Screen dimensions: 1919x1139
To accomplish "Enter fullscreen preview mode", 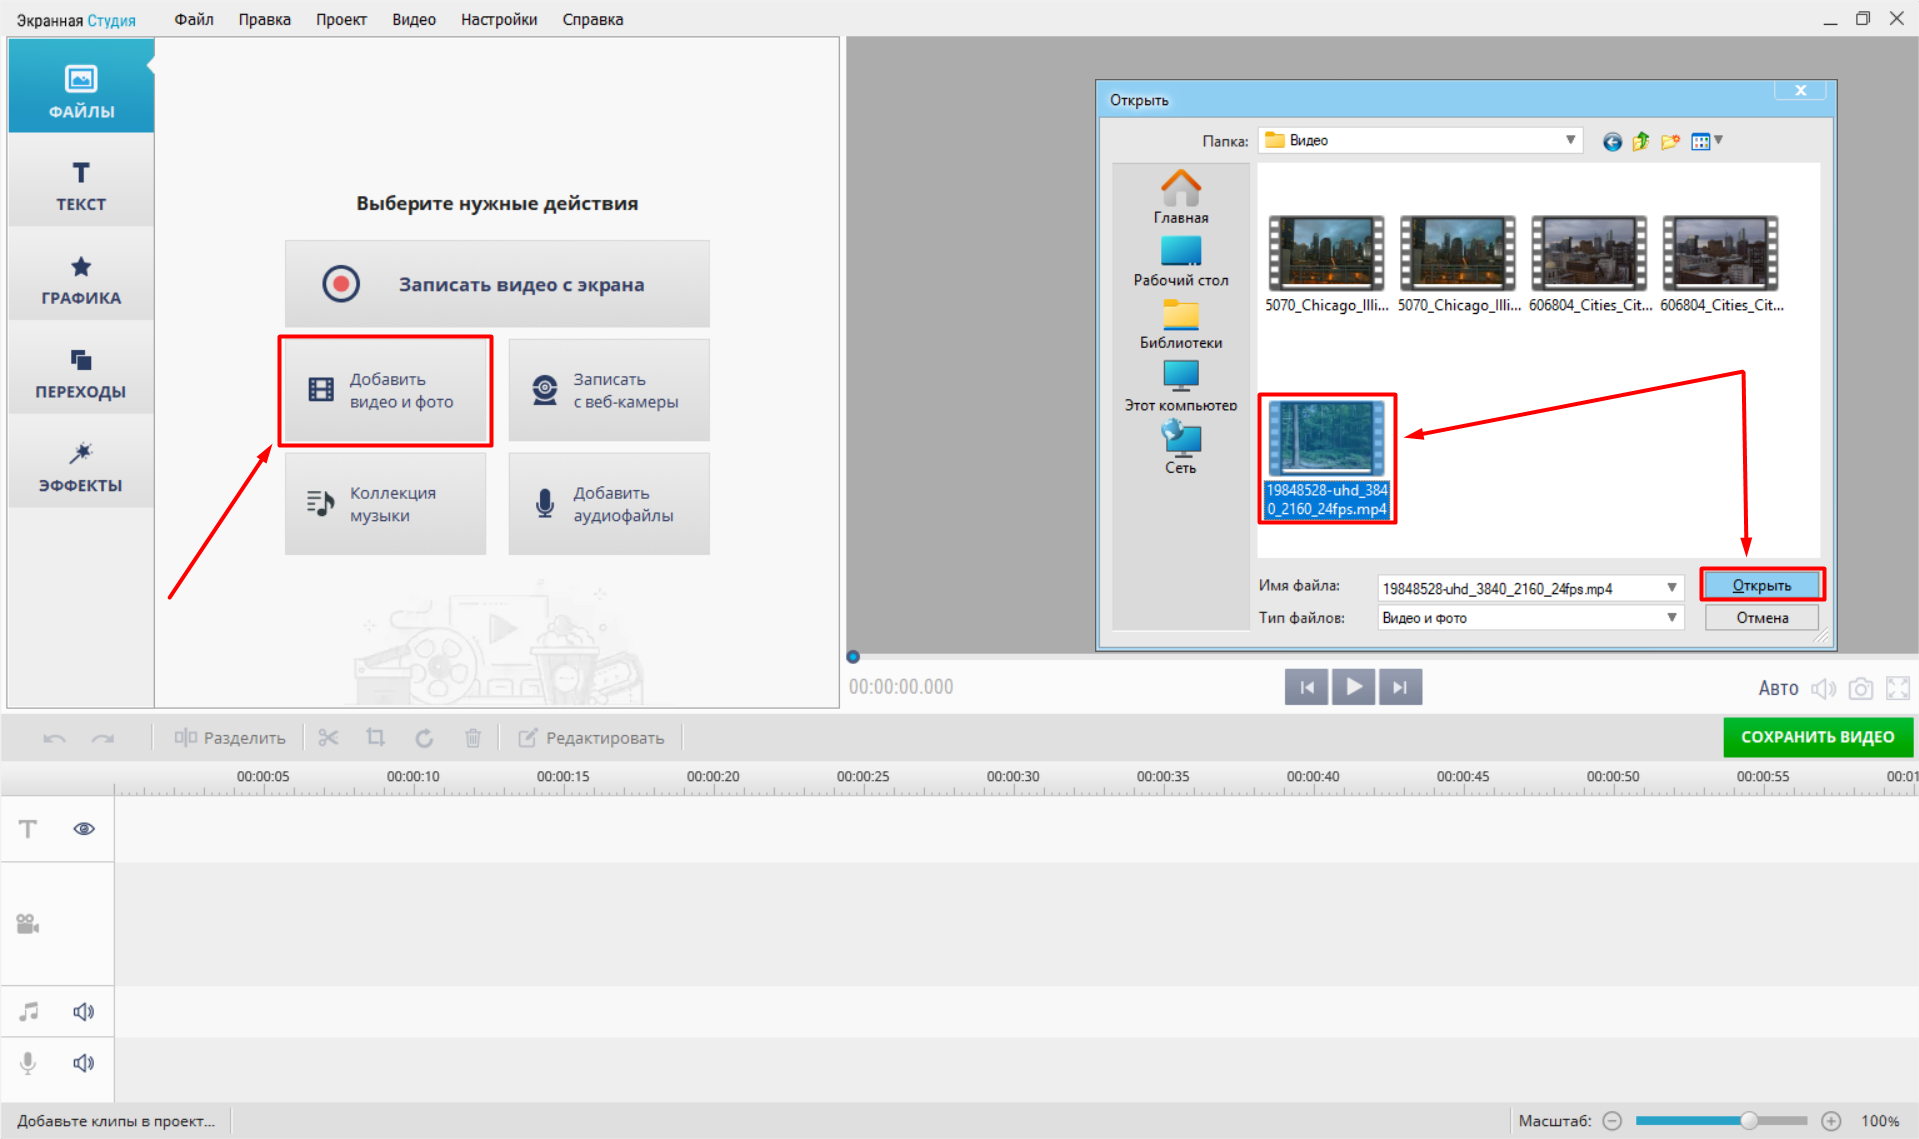I will (x=1897, y=688).
